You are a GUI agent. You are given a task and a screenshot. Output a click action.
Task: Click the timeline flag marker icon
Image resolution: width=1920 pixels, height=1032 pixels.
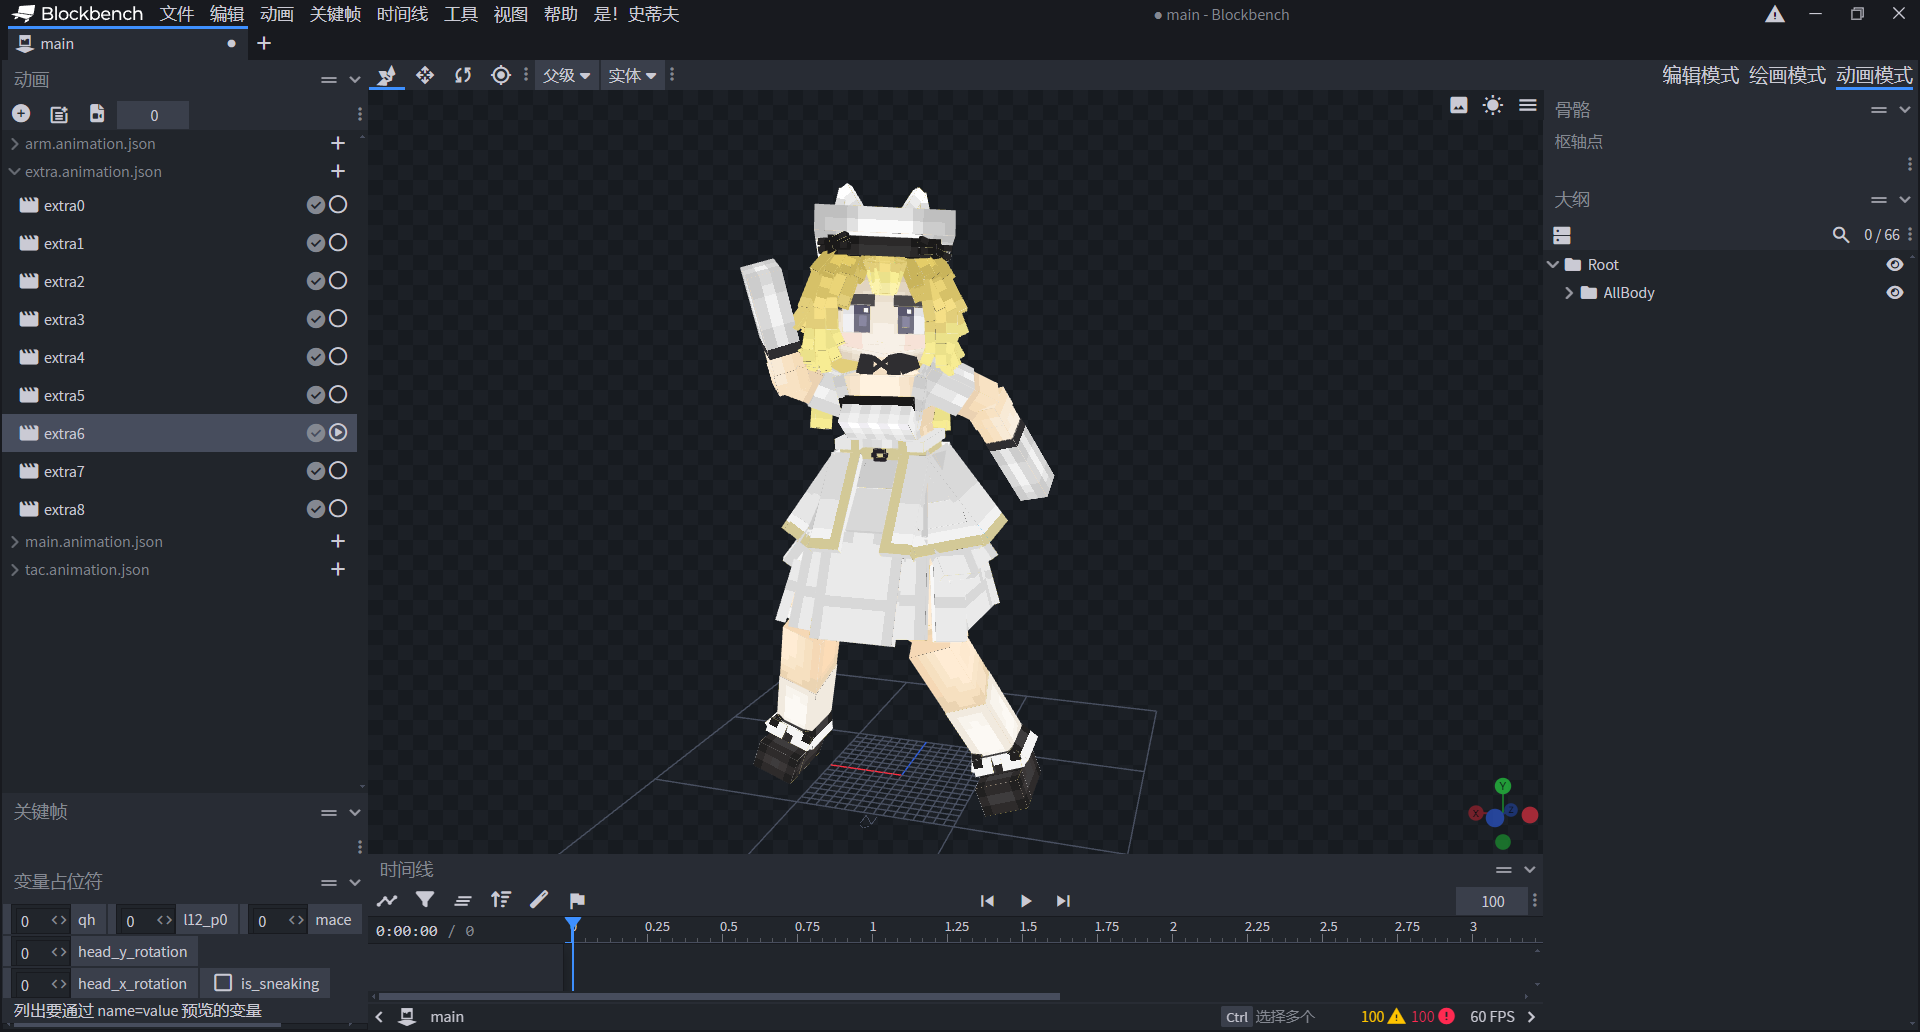click(x=577, y=900)
